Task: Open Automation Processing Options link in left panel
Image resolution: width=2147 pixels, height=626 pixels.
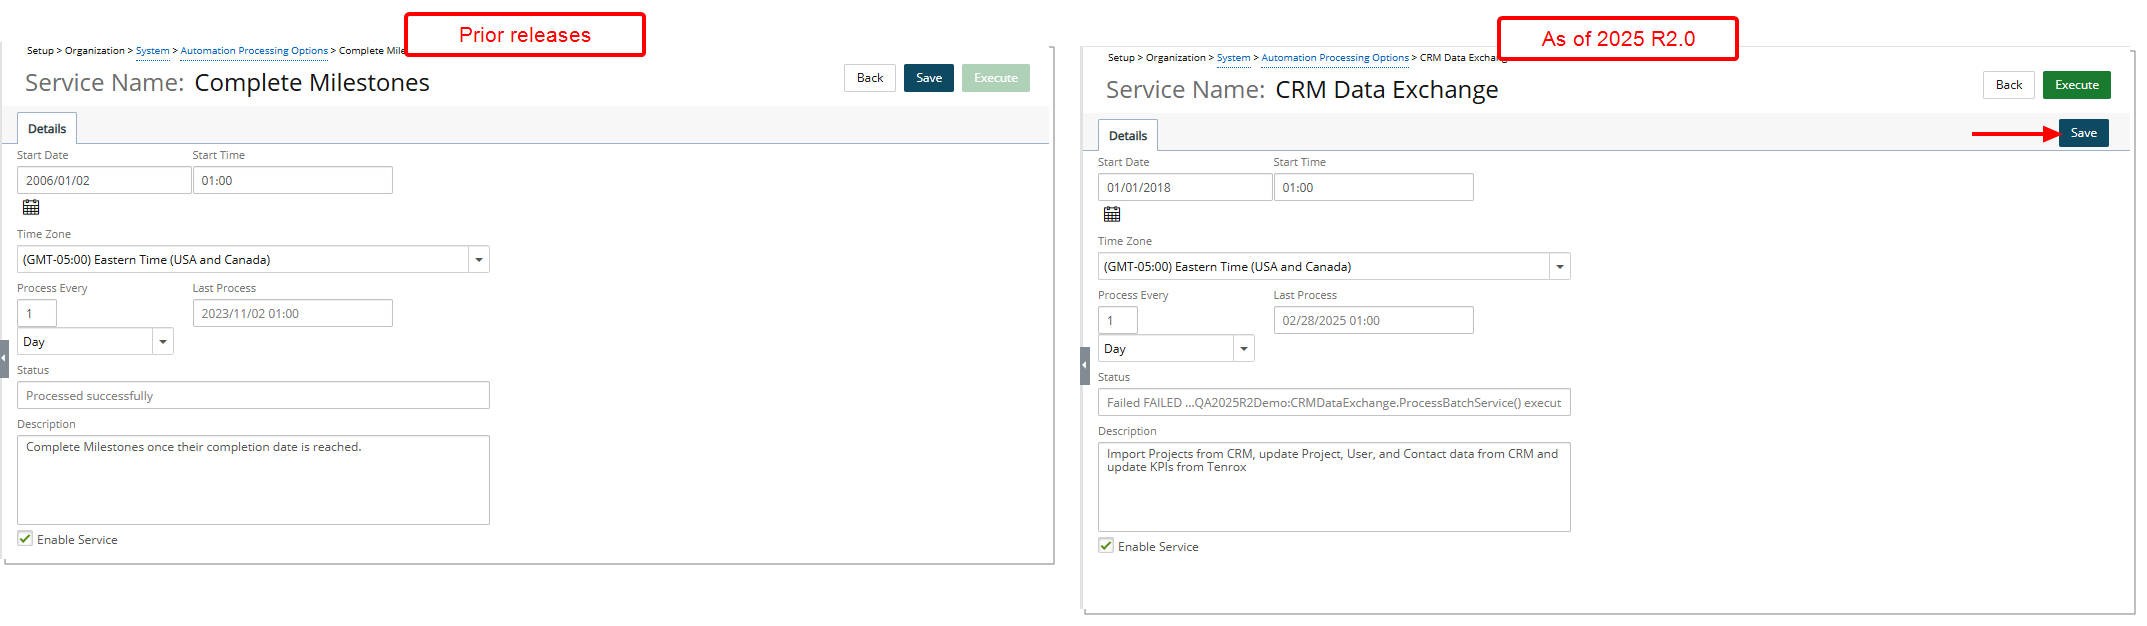Action: tap(254, 51)
